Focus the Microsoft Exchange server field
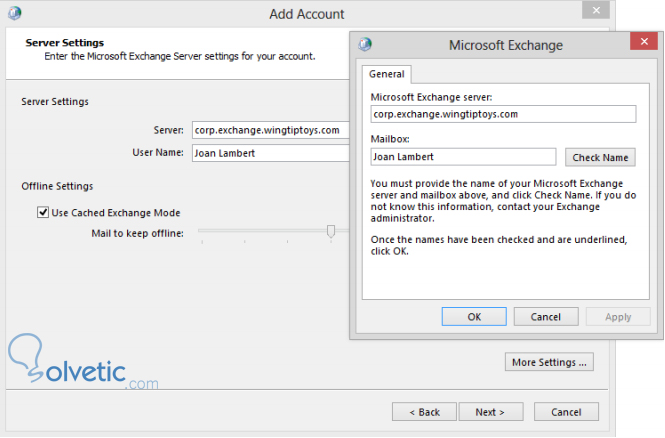Screen dimensions: 665x438 click(x=503, y=114)
